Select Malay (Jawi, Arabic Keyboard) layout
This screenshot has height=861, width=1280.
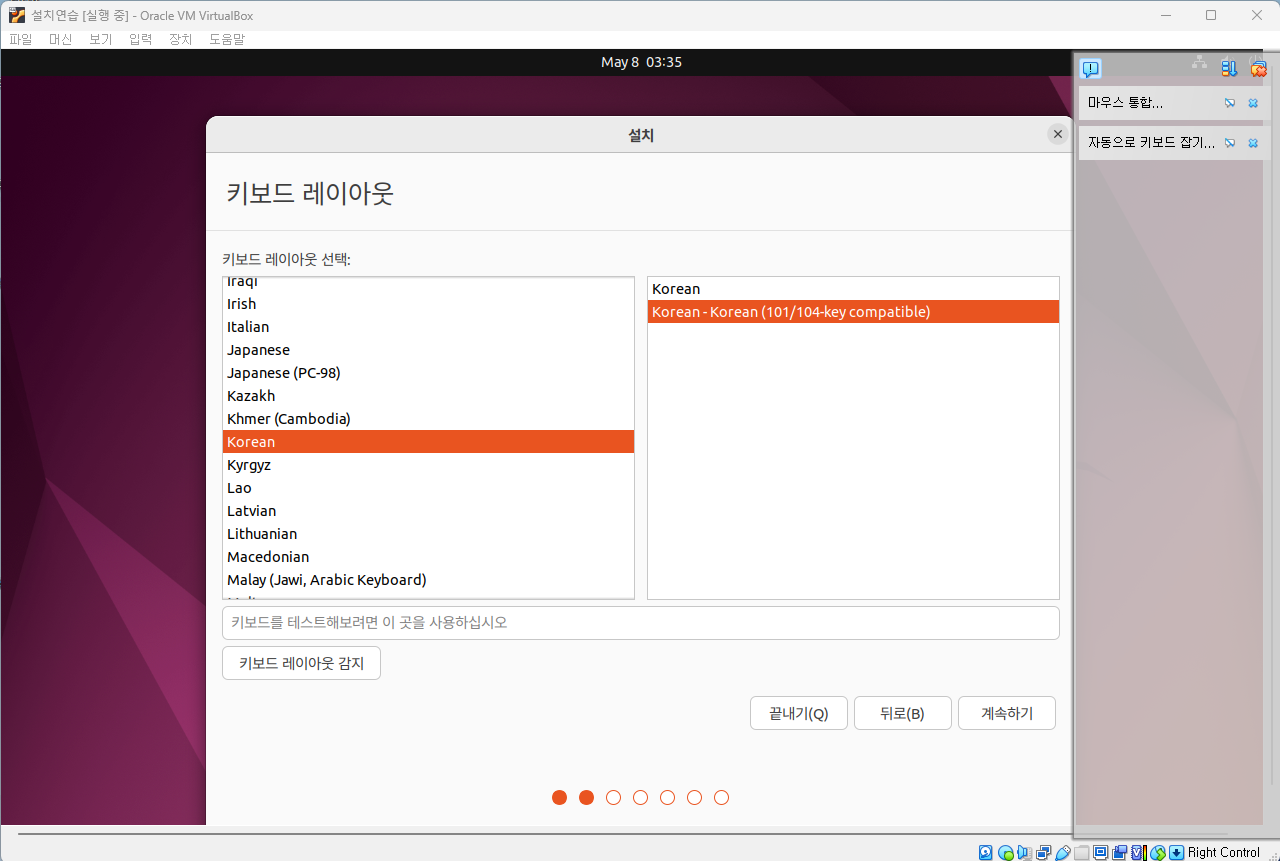[x=428, y=580]
